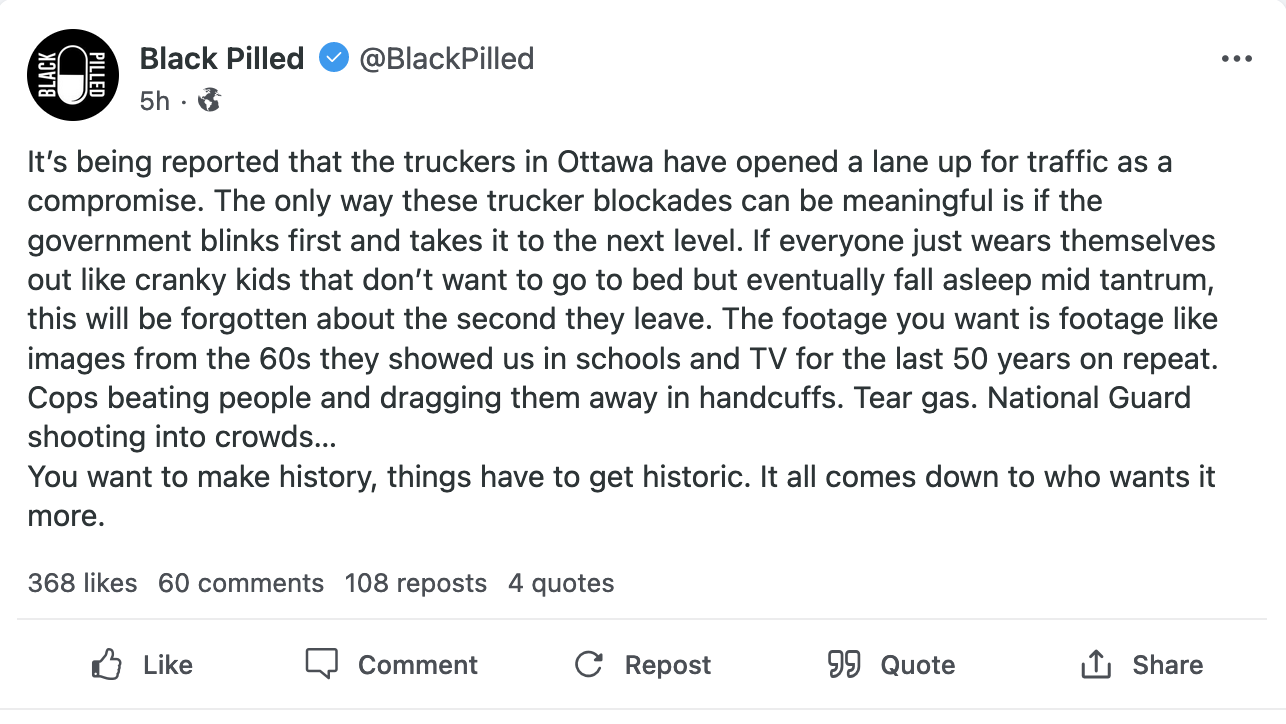
Task: Click the speech bubble Comment icon
Action: (322, 665)
